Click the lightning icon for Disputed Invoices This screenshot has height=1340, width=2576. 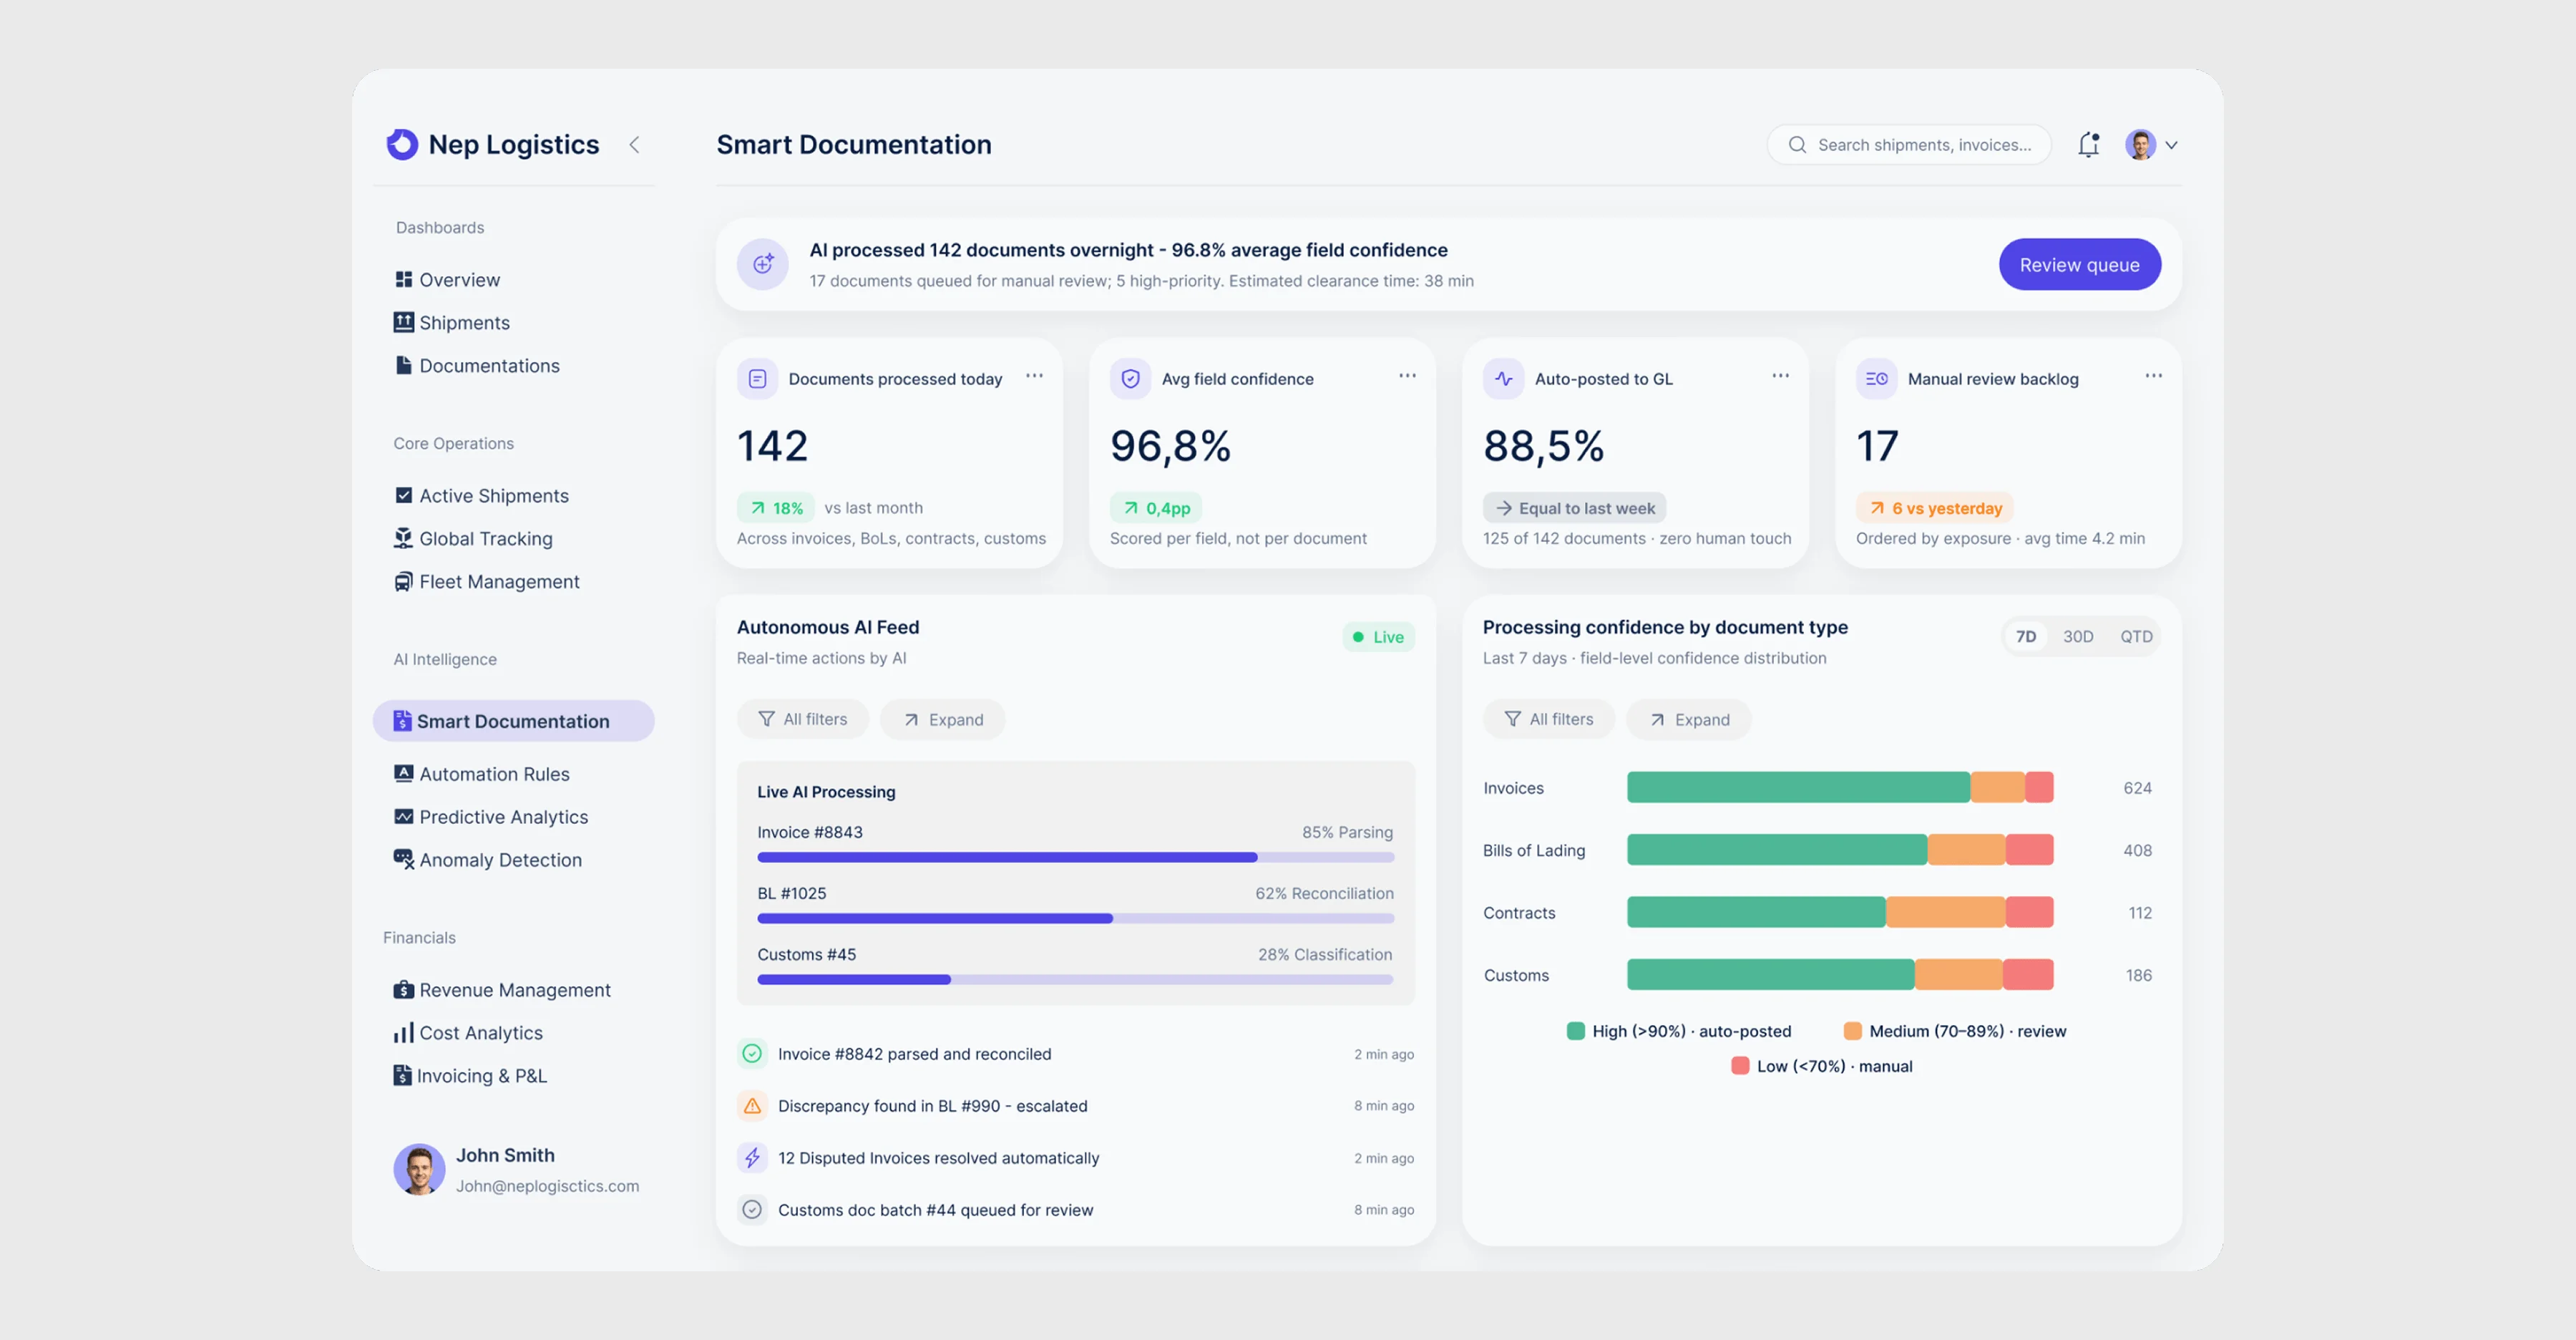(x=752, y=1158)
